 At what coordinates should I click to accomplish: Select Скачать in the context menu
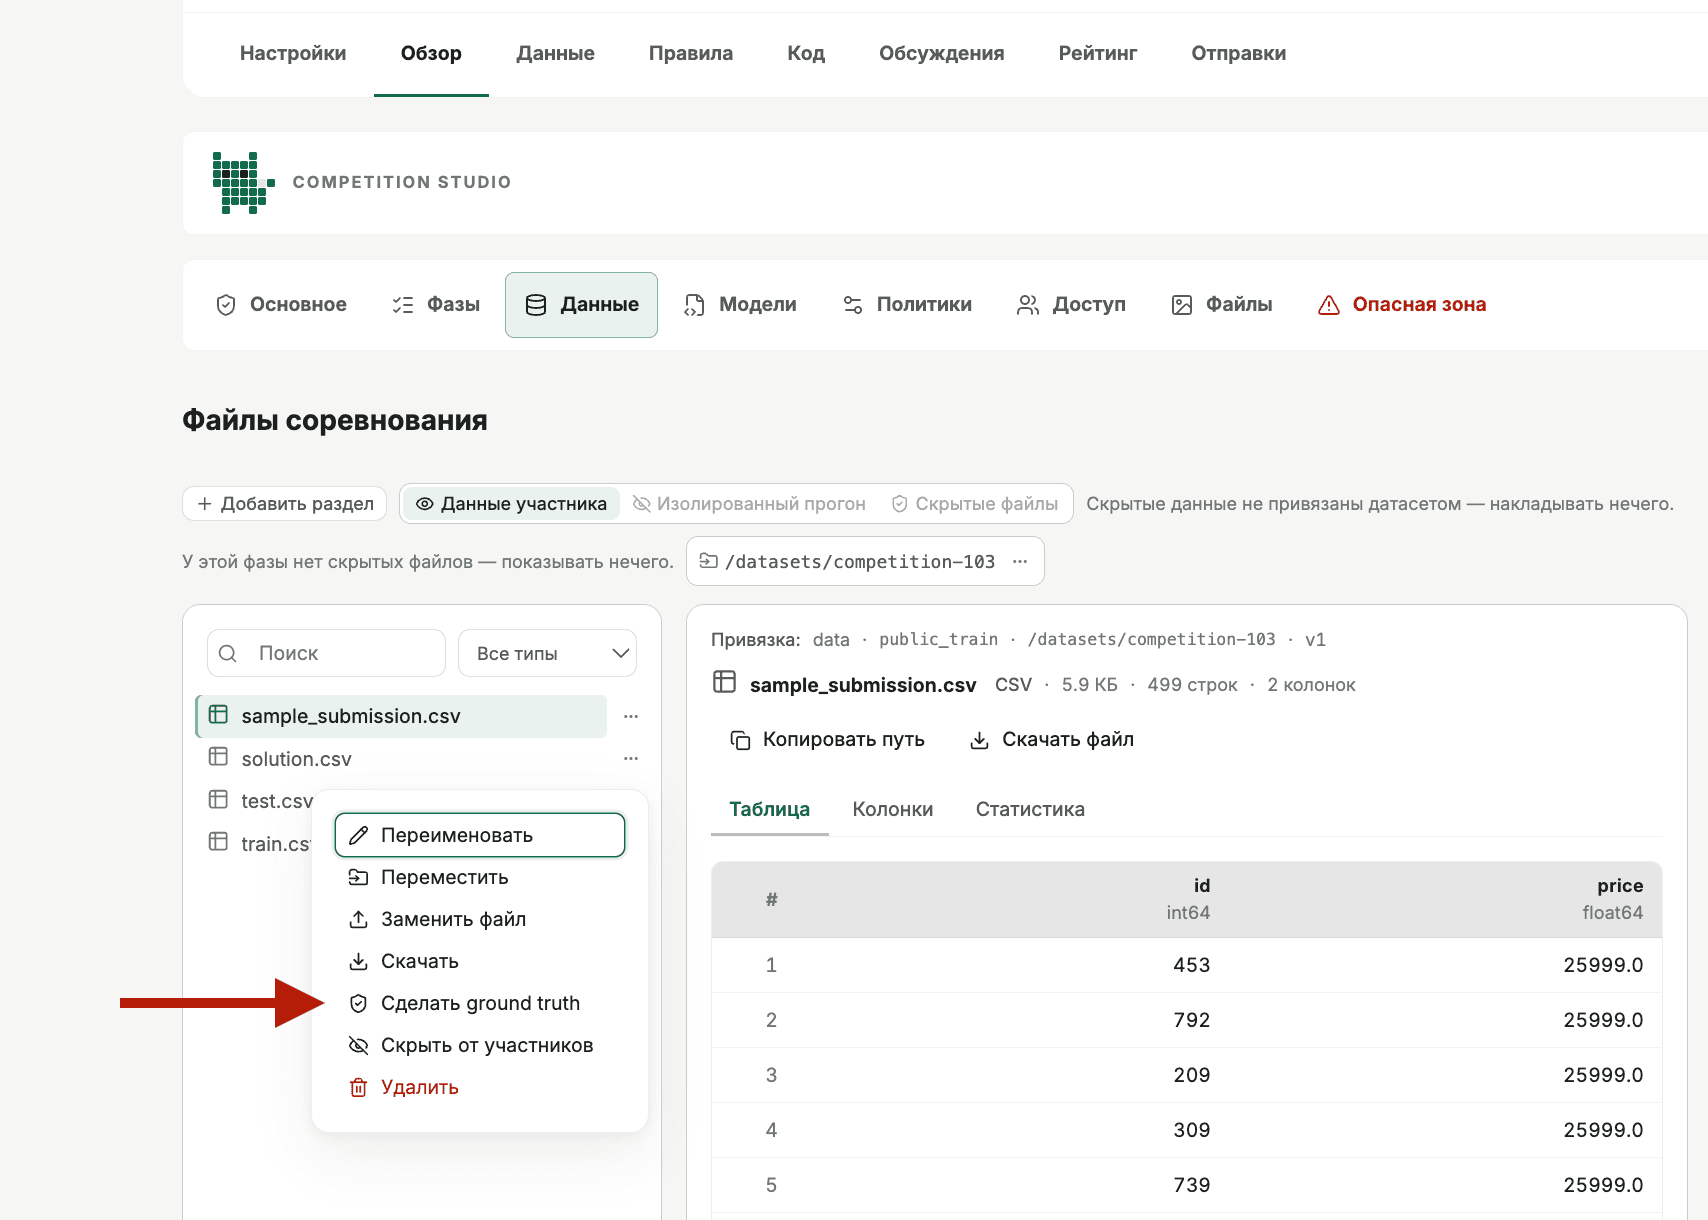(480, 961)
